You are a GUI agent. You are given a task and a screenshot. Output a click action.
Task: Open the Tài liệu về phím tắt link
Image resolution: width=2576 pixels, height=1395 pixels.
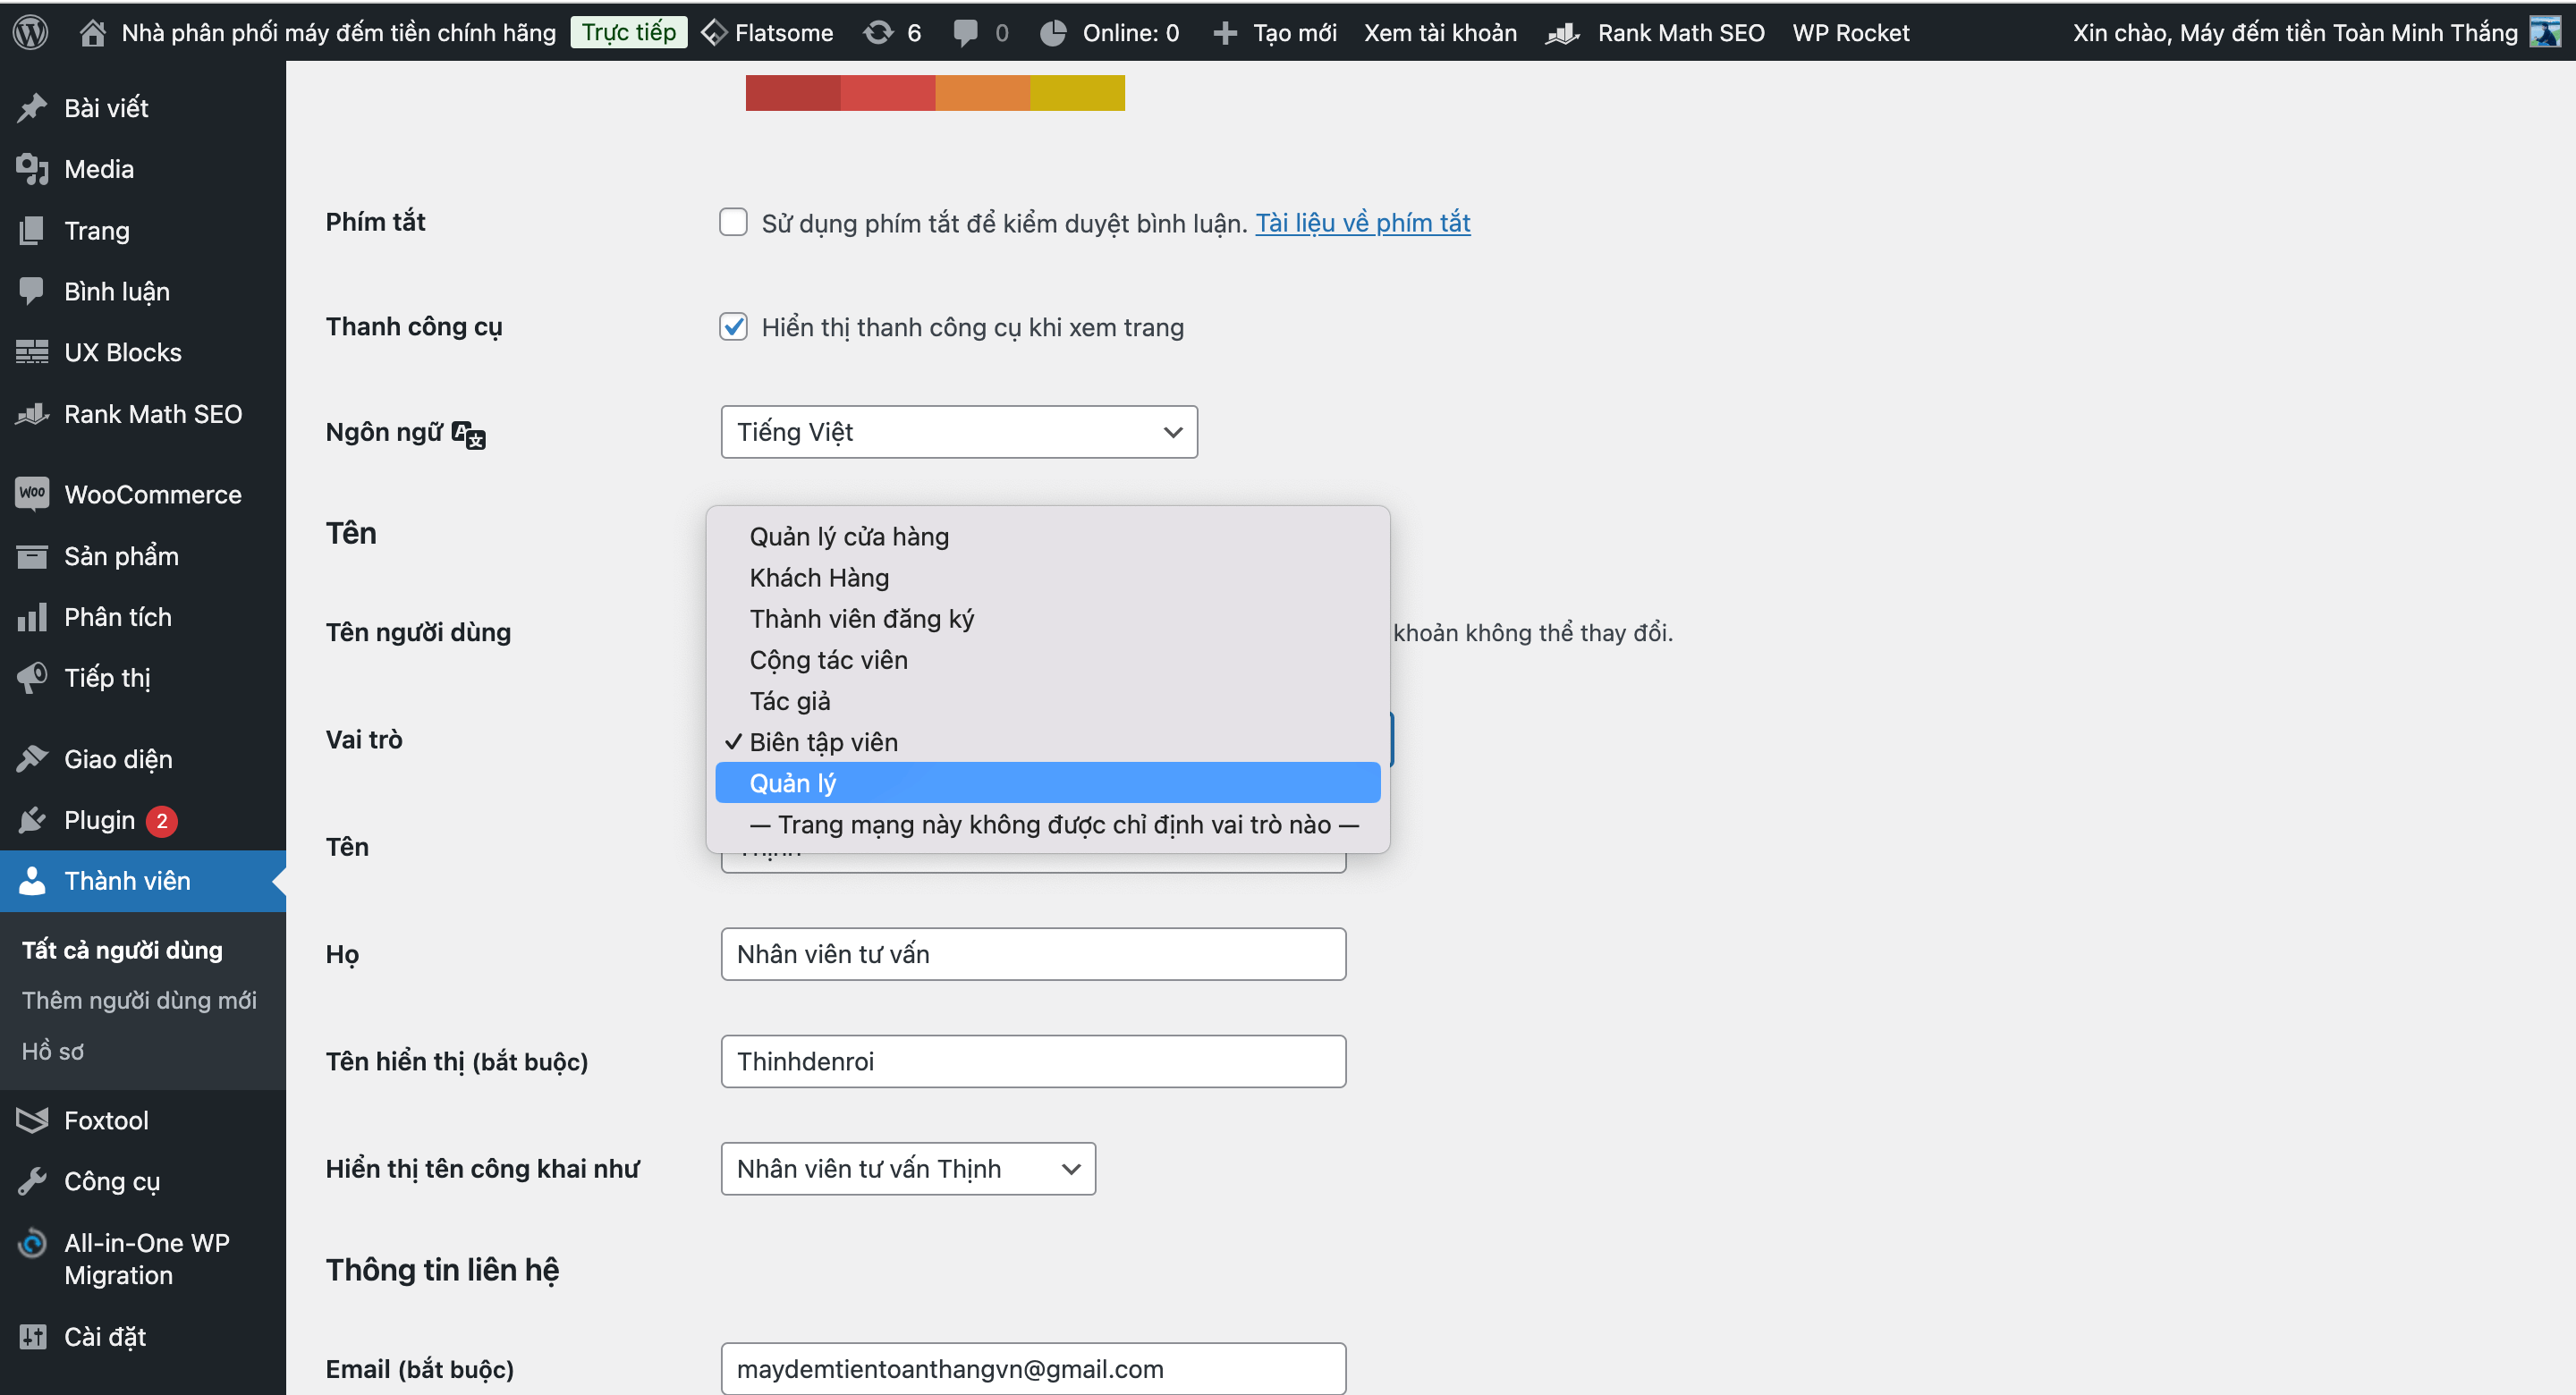(x=1362, y=222)
